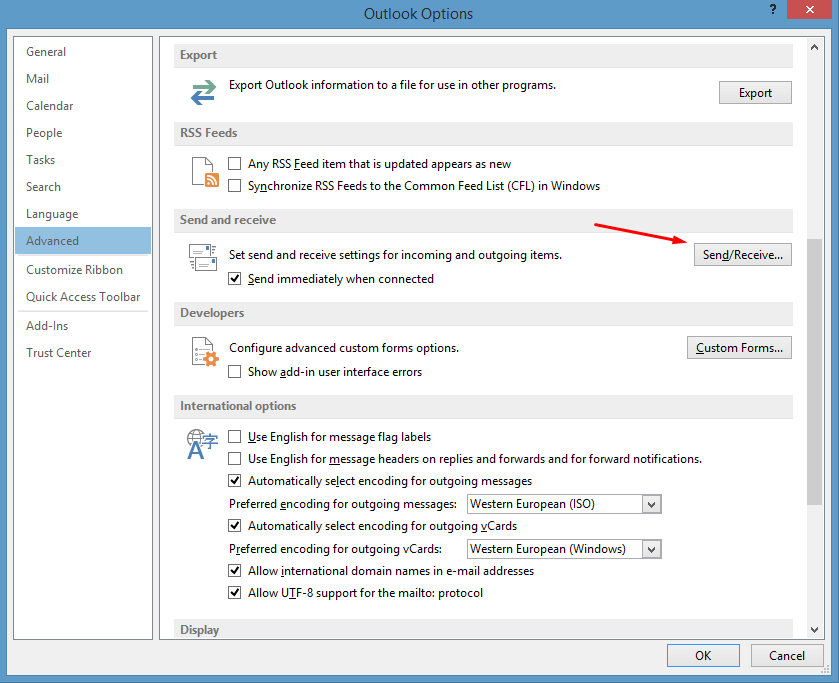Open the General options category
Viewport: 839px width, 683px height.
83,52
